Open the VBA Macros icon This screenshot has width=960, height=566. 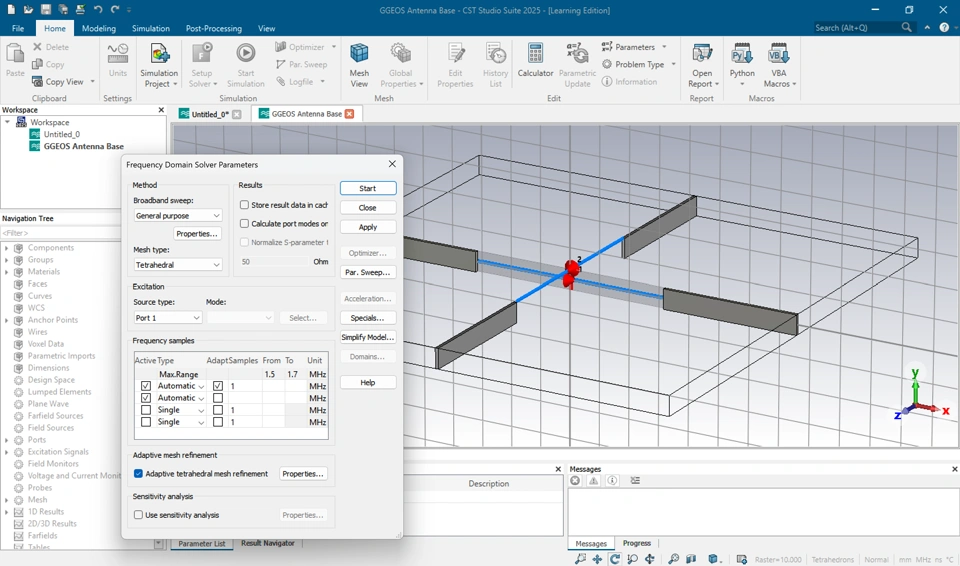tap(779, 54)
